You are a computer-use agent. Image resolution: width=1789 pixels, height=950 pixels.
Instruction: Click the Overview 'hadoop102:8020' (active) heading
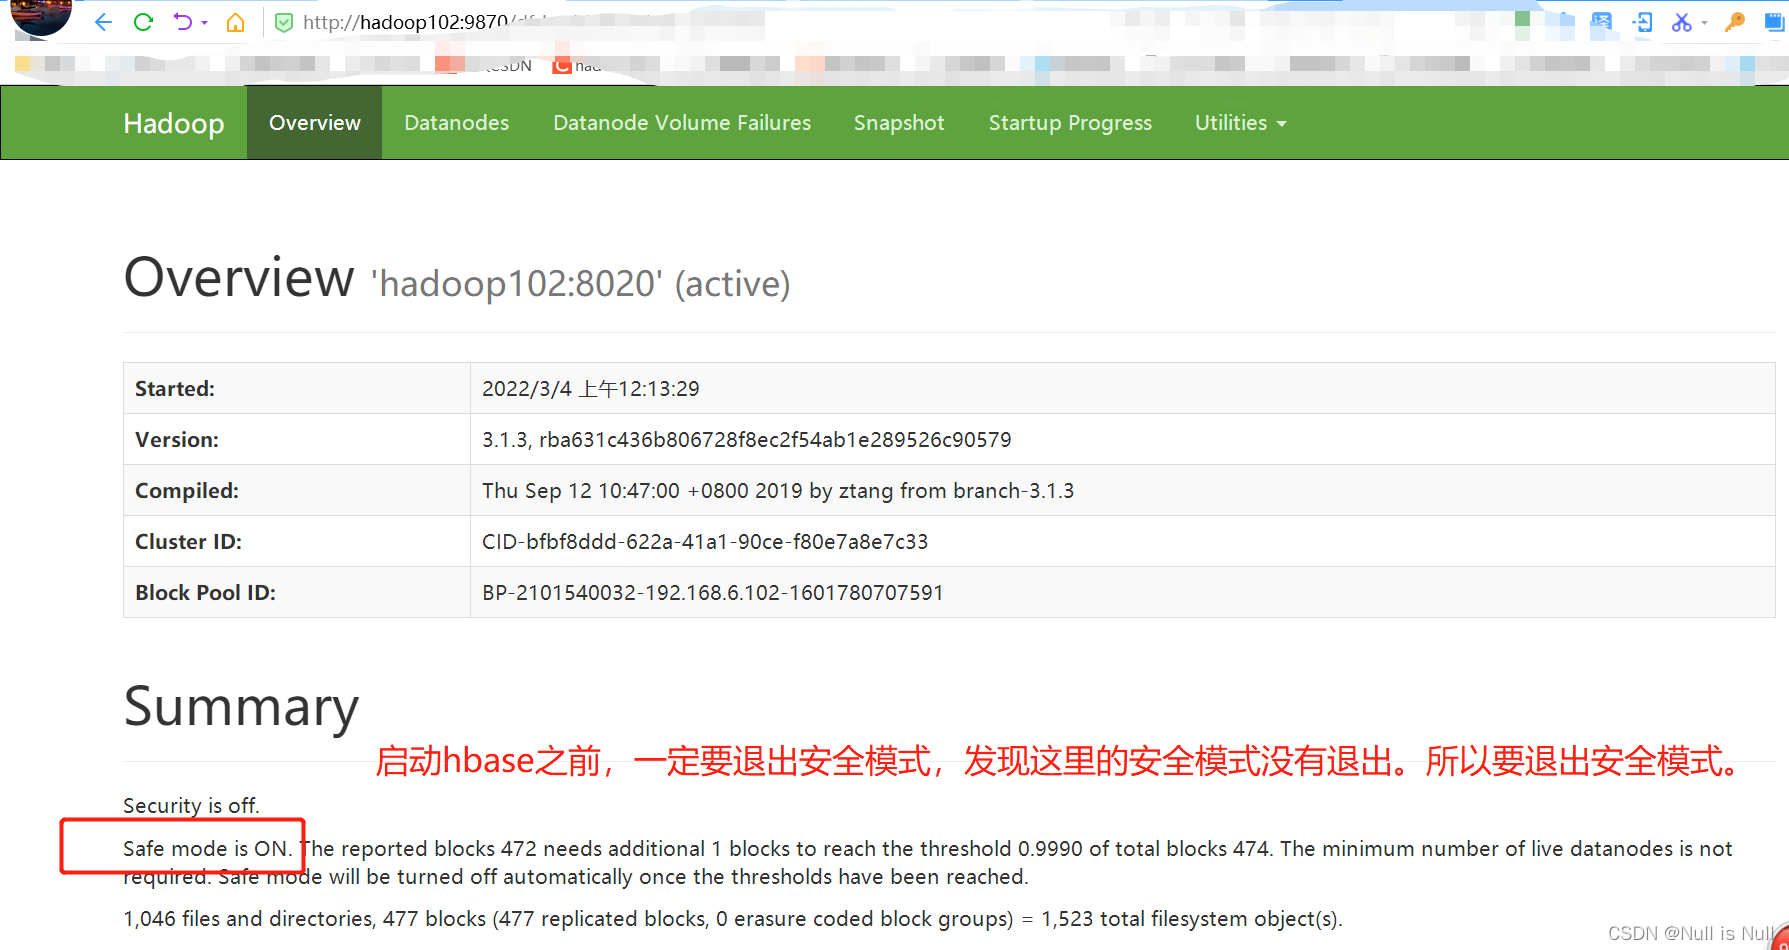(x=457, y=278)
